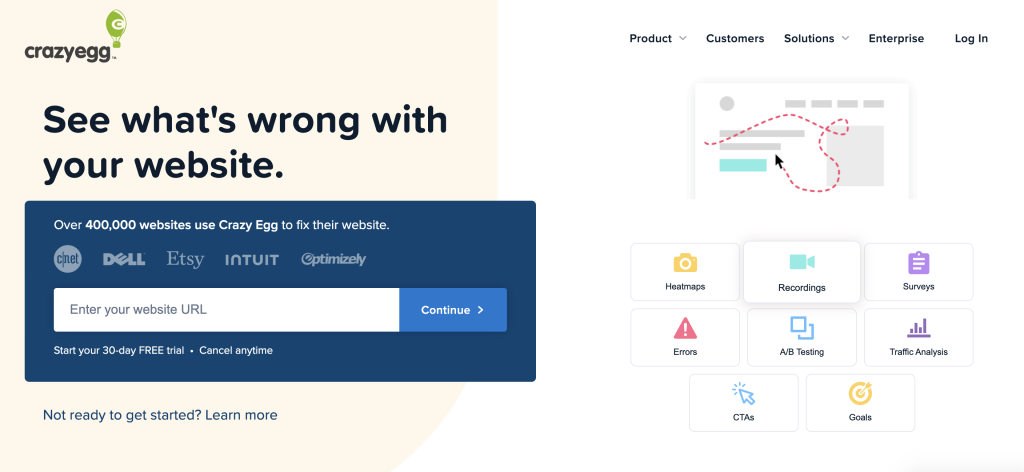Select the A/B Testing icon
This screenshot has width=1024, height=472.
click(801, 327)
